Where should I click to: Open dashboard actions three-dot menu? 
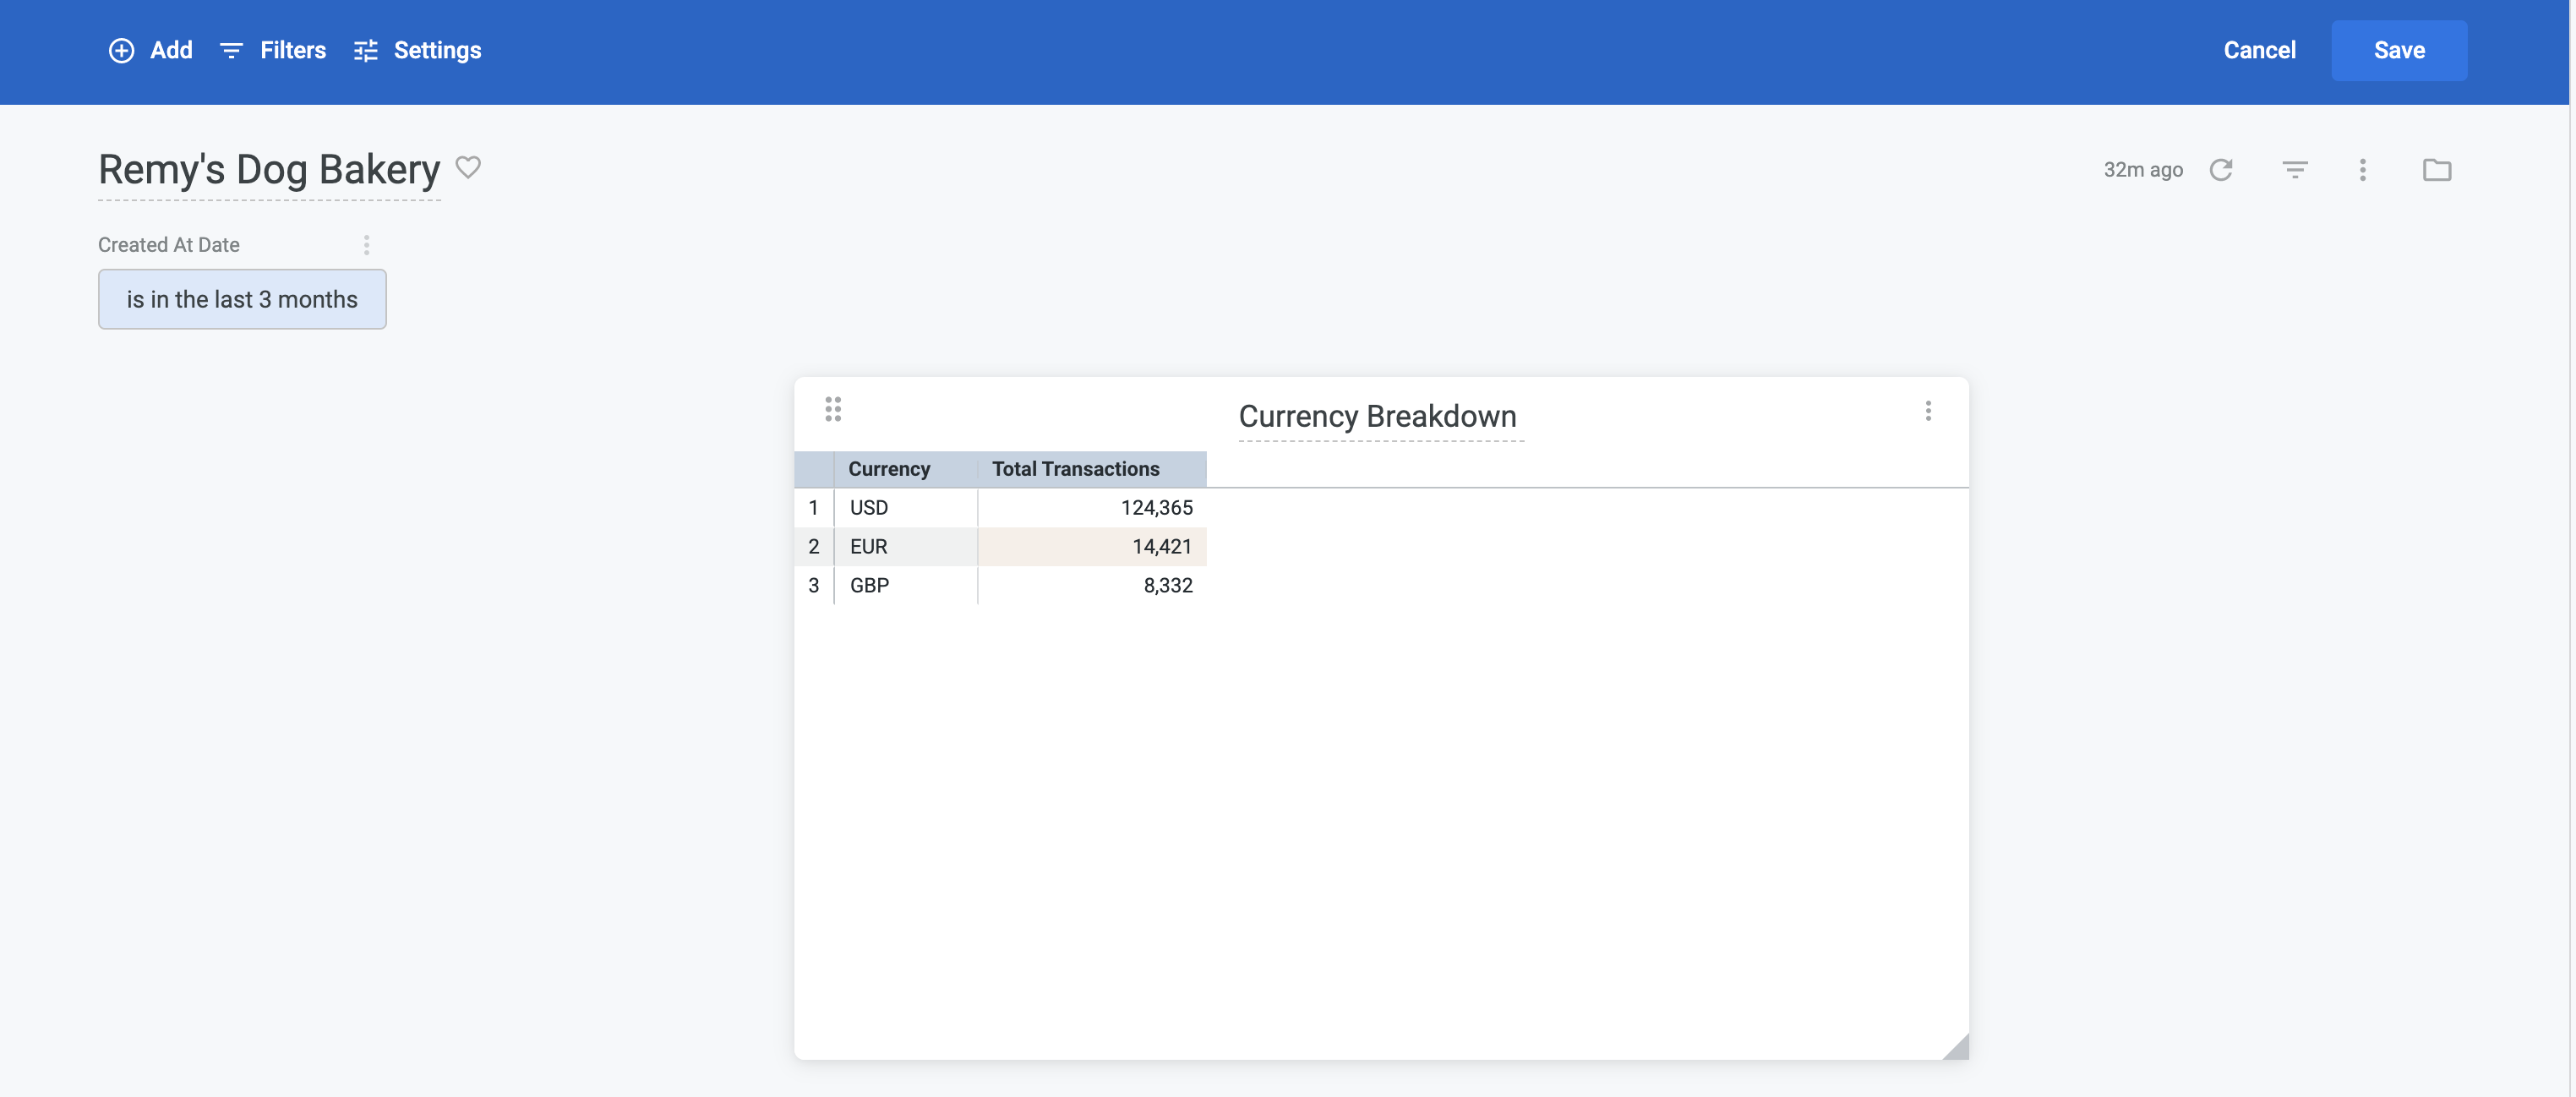(x=2362, y=170)
